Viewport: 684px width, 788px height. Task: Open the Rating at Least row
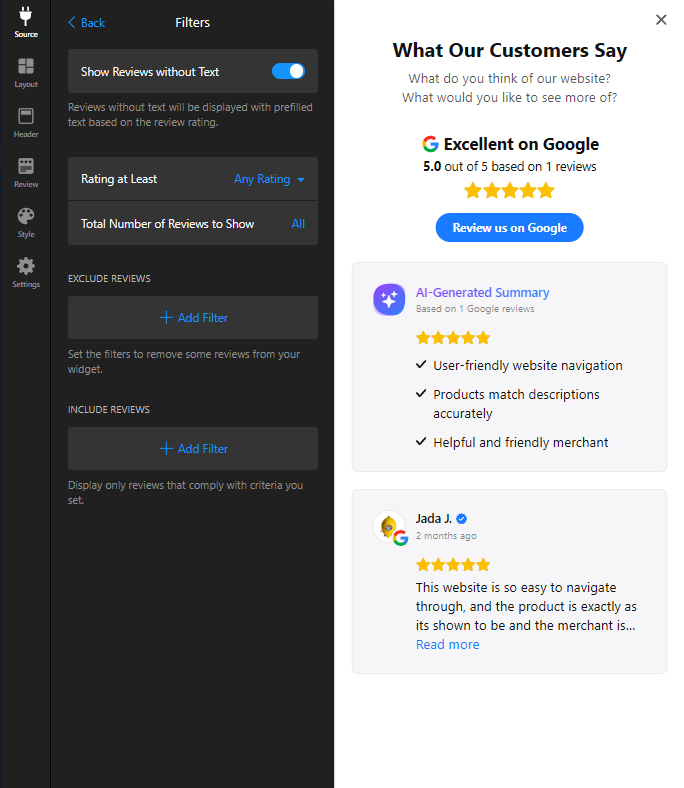193,179
